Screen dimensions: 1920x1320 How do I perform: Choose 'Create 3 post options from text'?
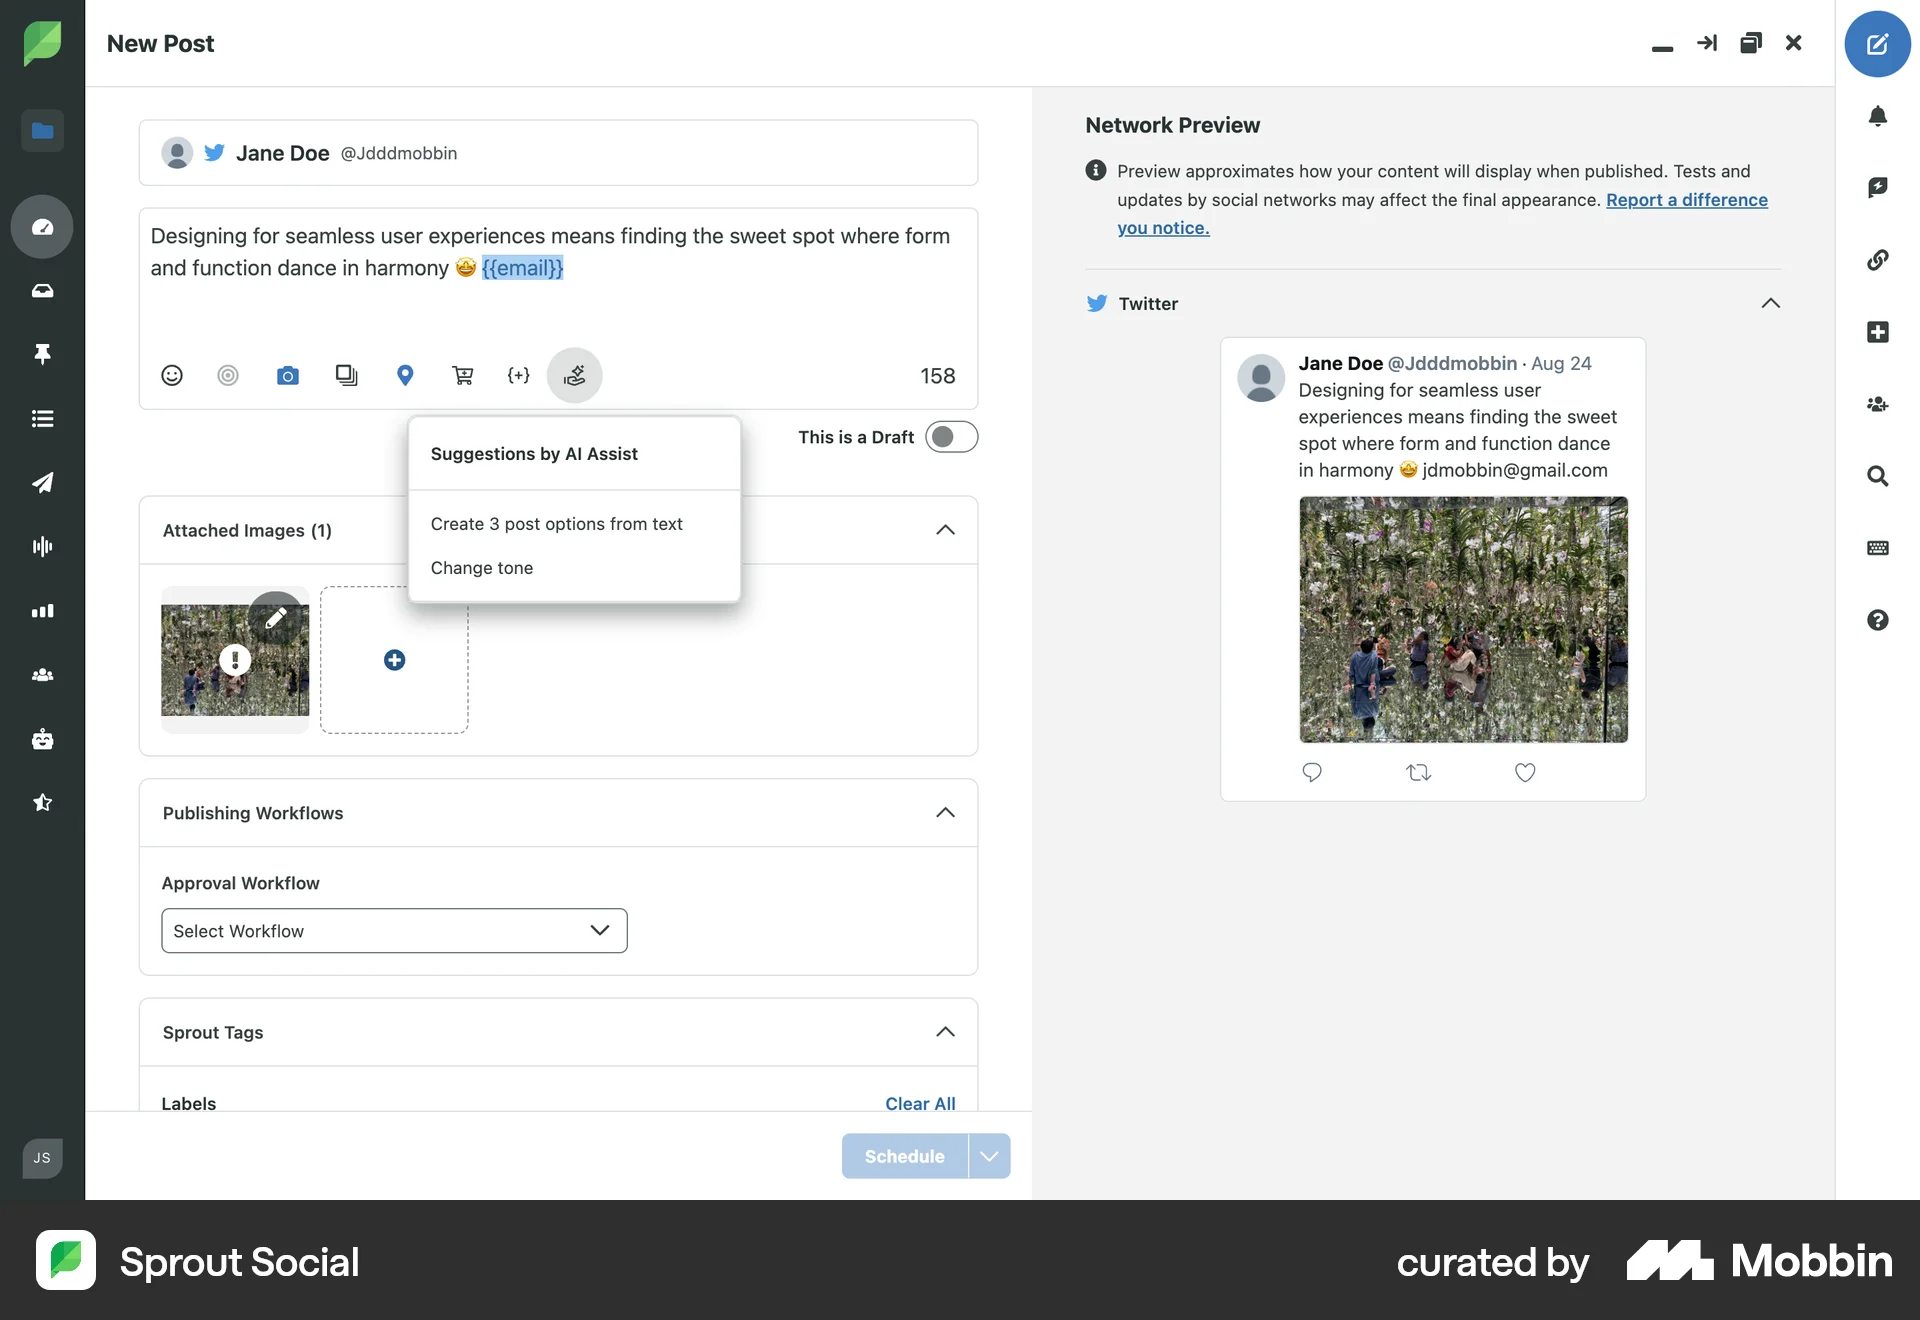(556, 523)
